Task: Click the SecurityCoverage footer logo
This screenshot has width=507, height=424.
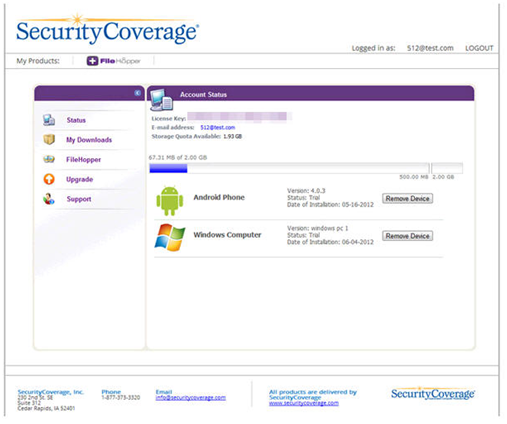Action: (433, 393)
